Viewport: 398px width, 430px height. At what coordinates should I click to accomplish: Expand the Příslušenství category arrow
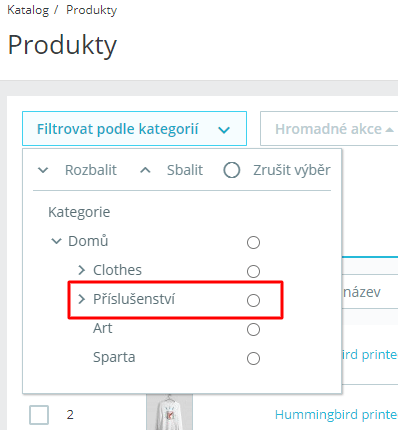[x=82, y=299]
